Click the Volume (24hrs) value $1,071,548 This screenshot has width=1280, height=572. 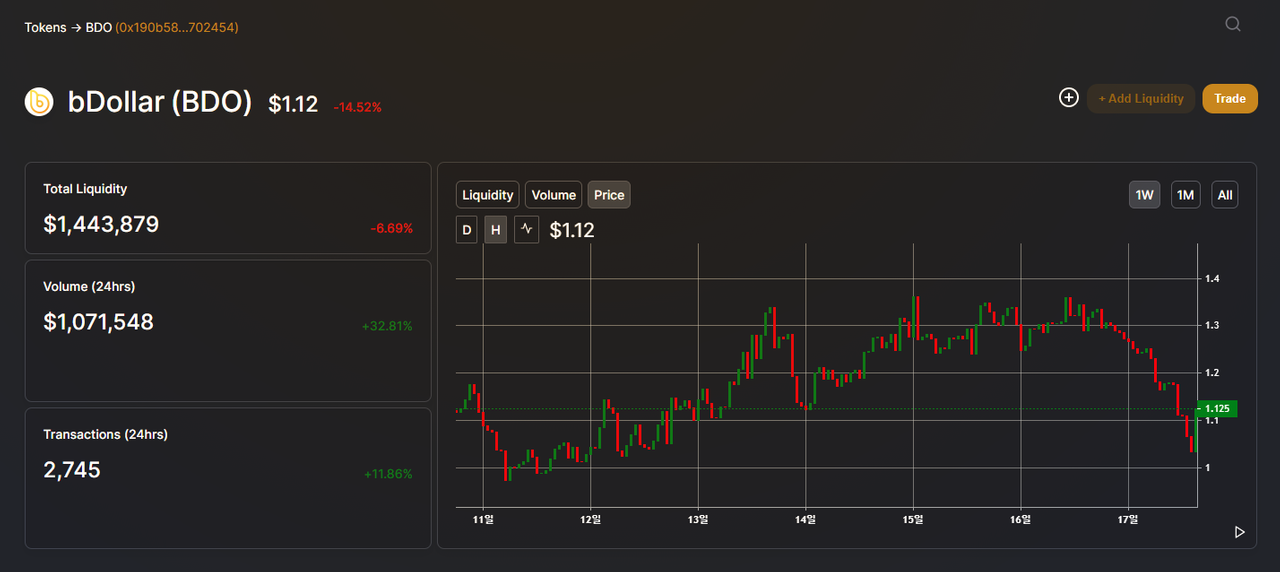tap(98, 322)
